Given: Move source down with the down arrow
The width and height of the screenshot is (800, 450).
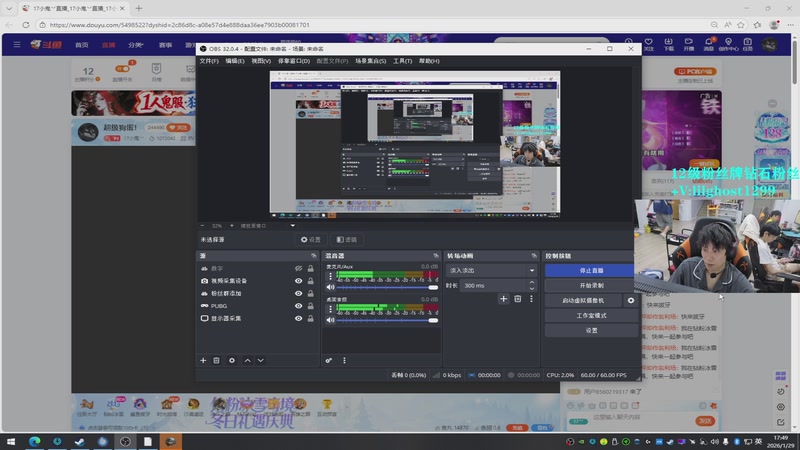Looking at the screenshot, I should (x=261, y=360).
